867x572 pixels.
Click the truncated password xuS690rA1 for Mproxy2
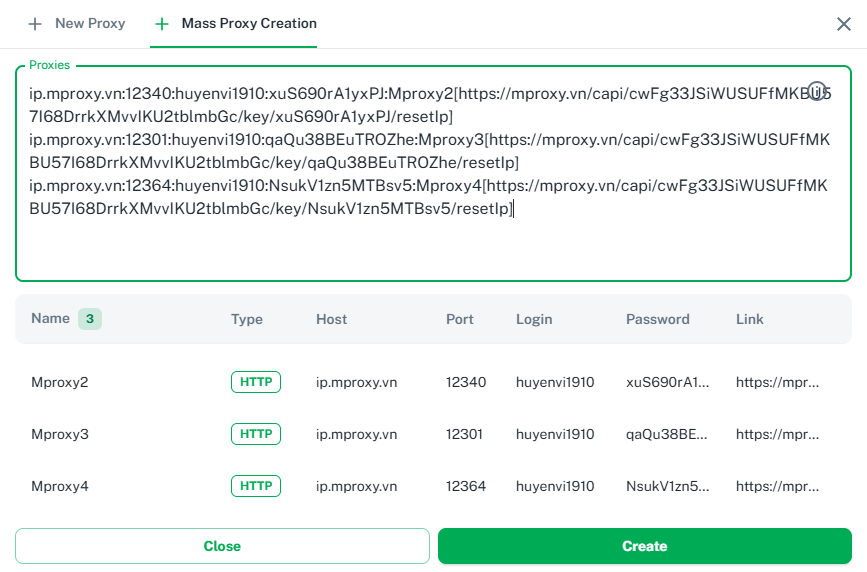point(667,382)
